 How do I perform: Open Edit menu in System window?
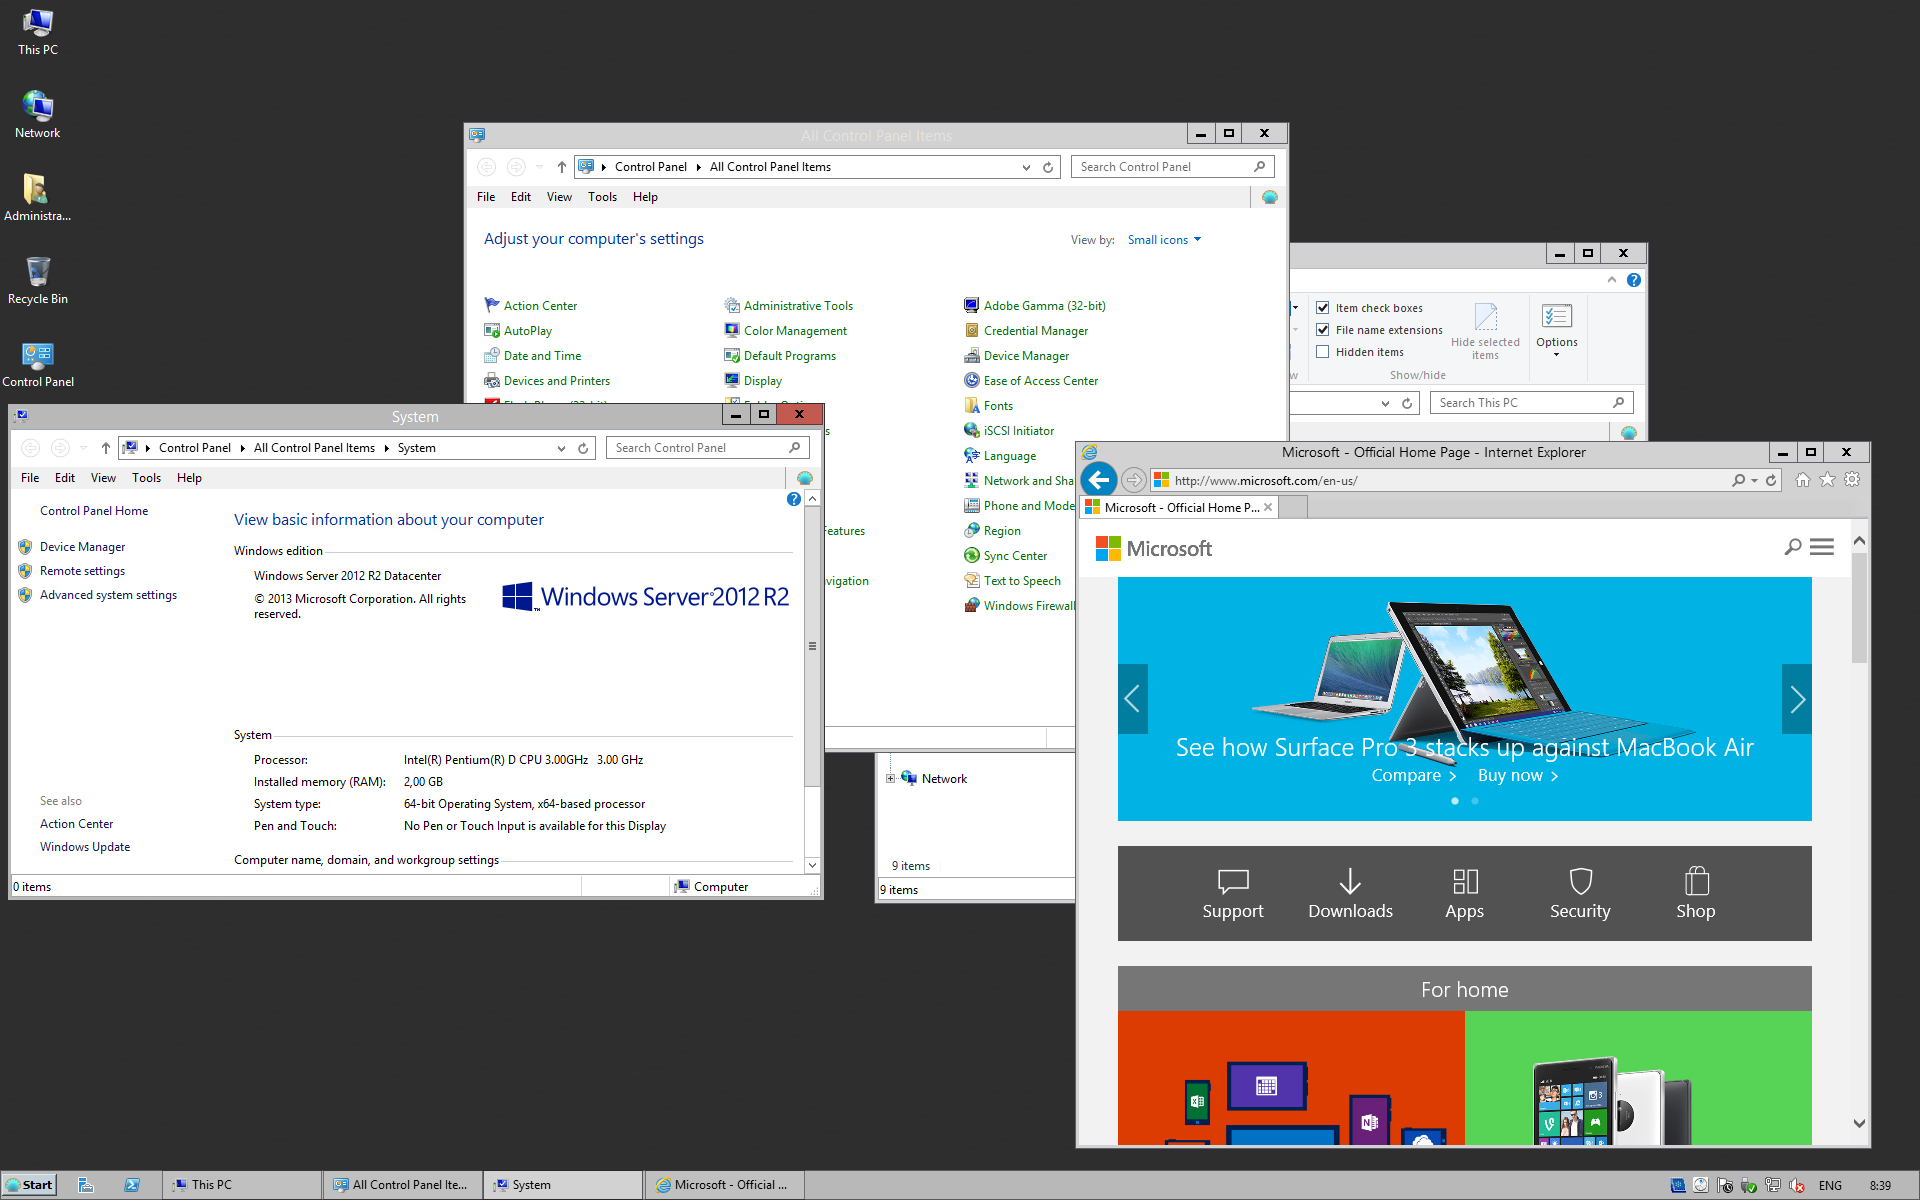65,478
